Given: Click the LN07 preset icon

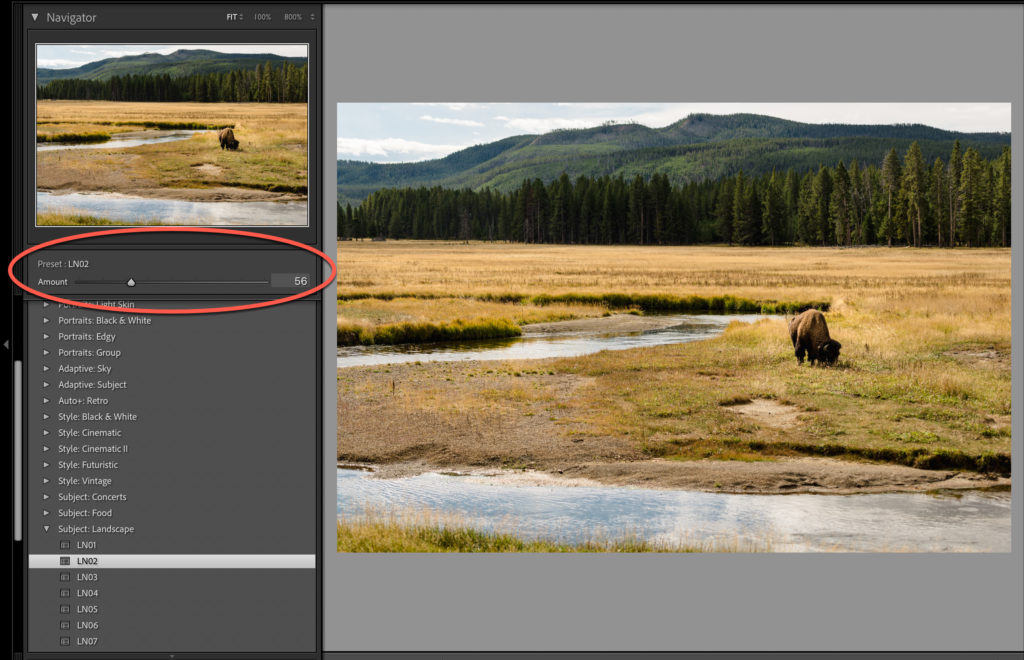Looking at the screenshot, I should point(65,642).
